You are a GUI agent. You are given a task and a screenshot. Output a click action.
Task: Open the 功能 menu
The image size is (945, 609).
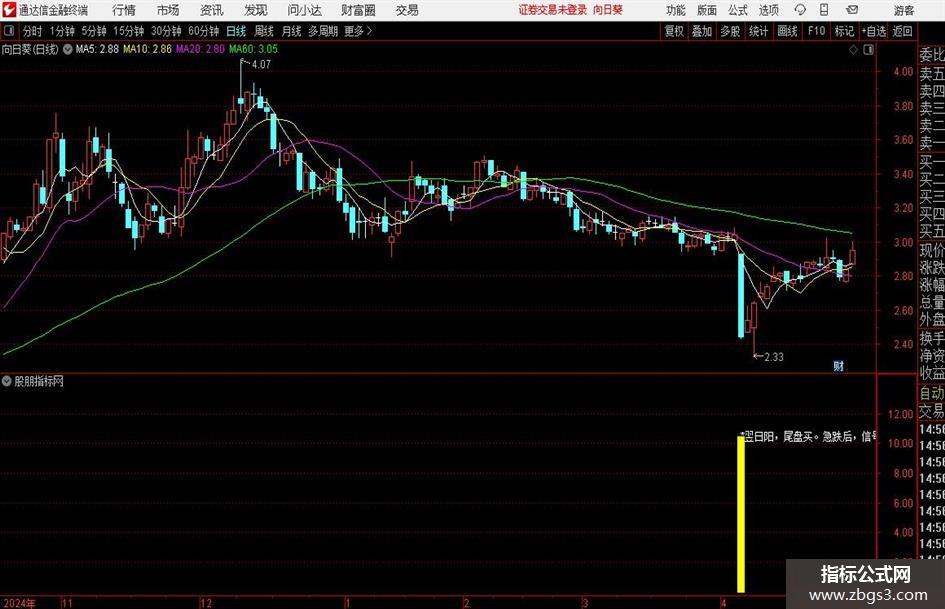(676, 10)
